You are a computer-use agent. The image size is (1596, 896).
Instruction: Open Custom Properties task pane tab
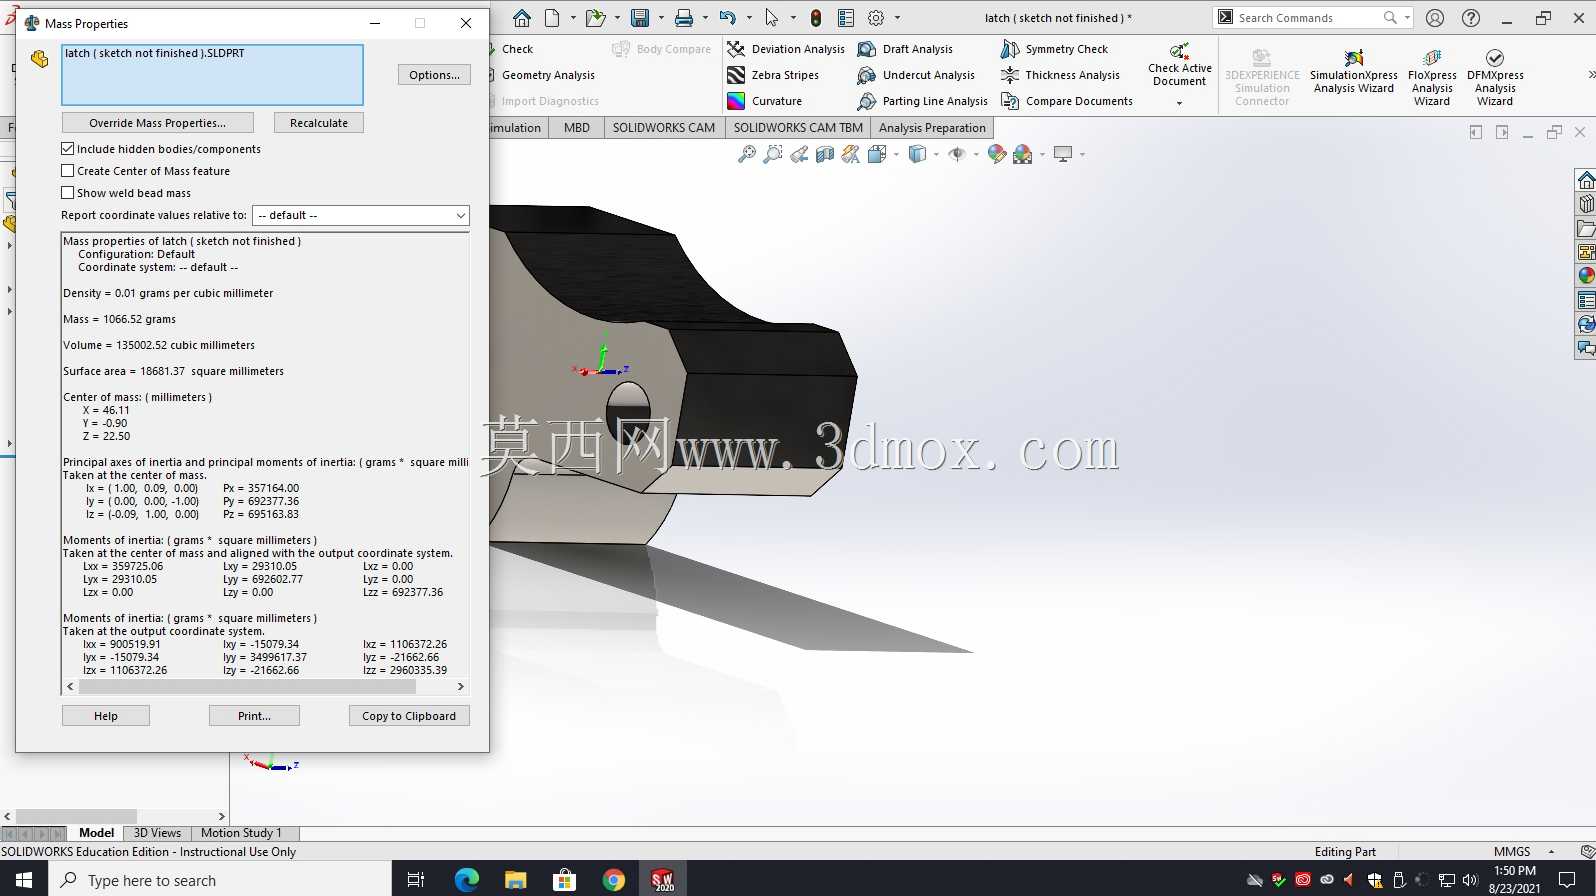point(1586,300)
